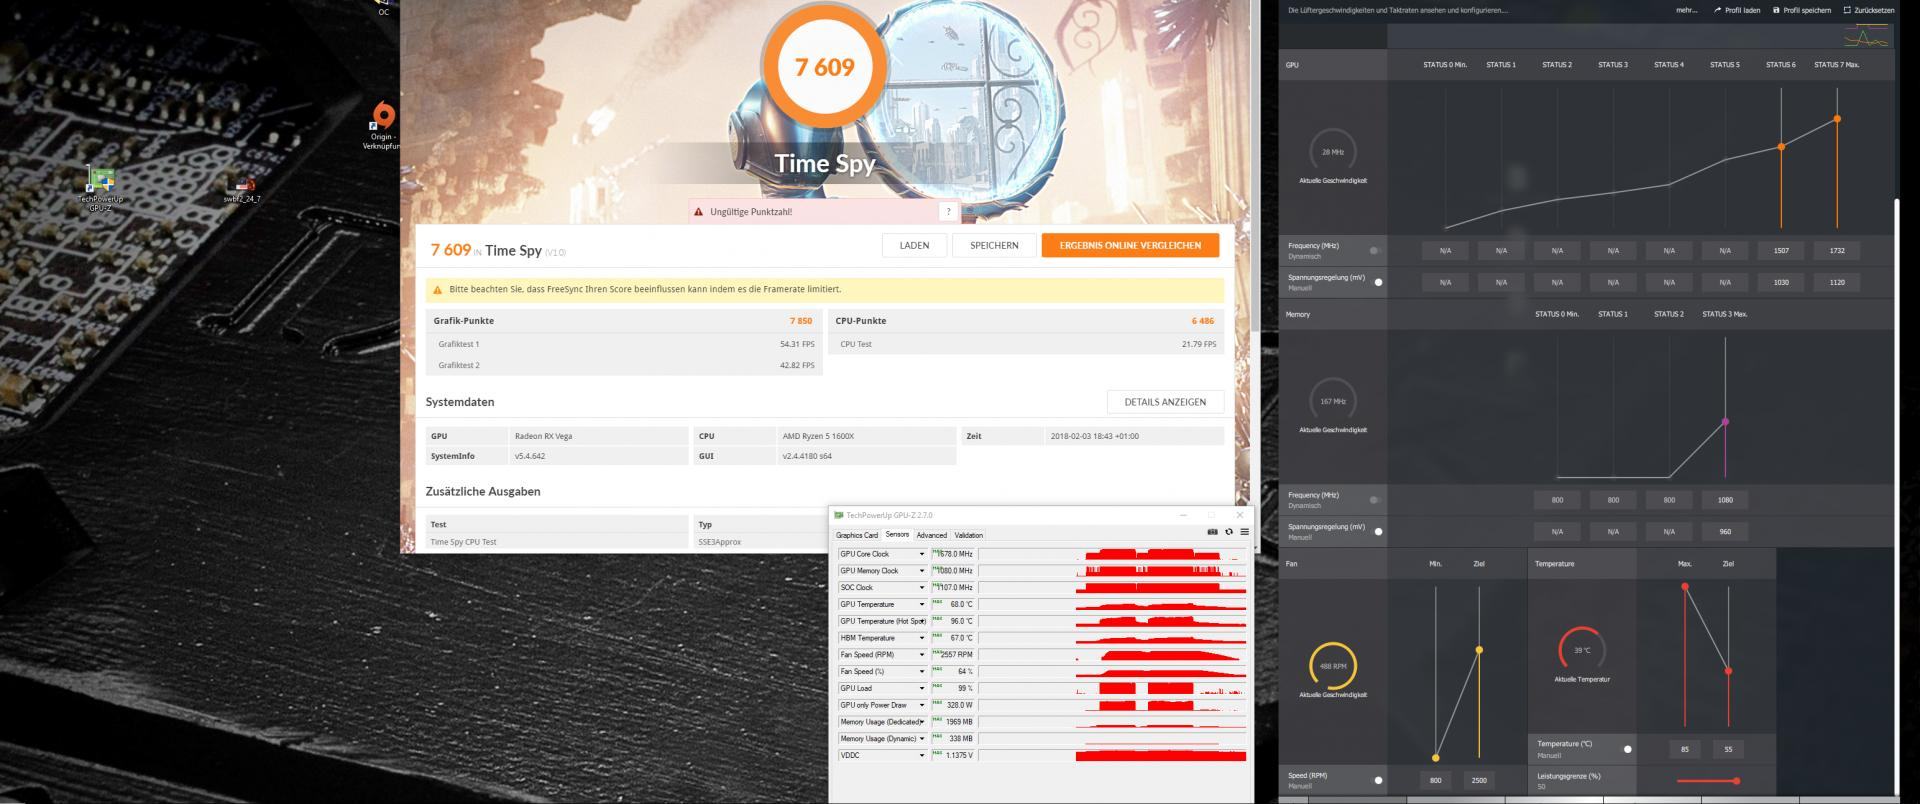Open the GPU-Z hamburger menu
Viewport: 1920px width, 804px height.
click(x=1244, y=532)
